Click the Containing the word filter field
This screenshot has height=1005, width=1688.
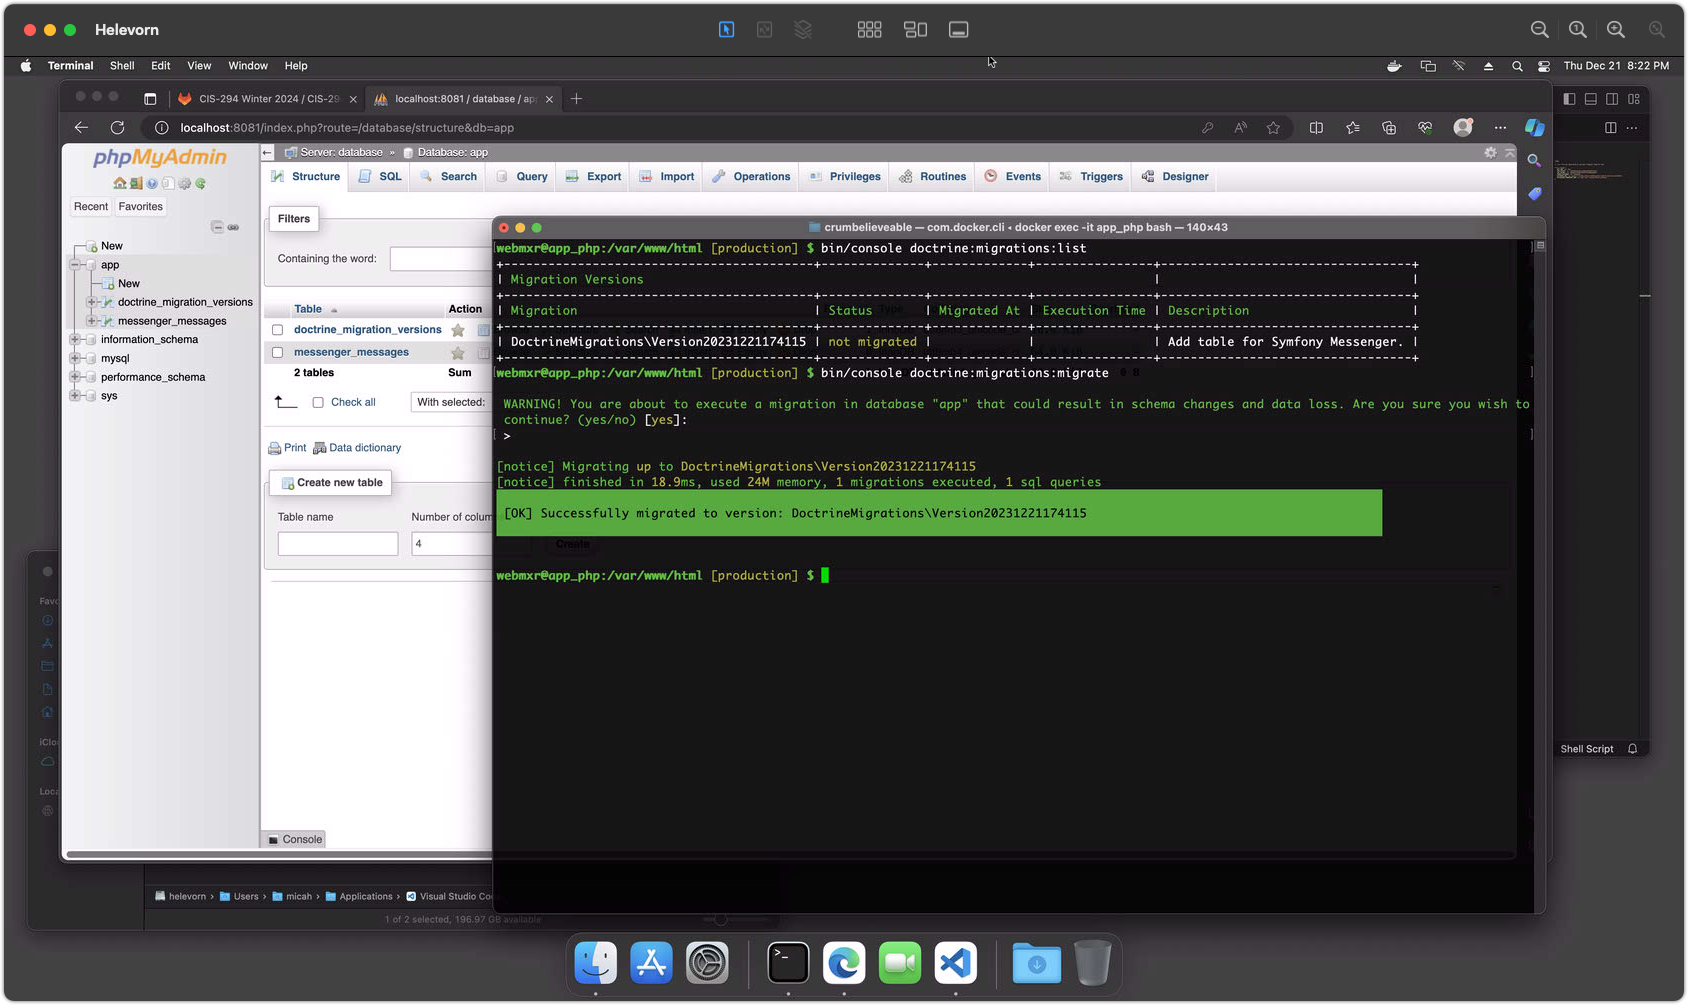tap(440, 258)
